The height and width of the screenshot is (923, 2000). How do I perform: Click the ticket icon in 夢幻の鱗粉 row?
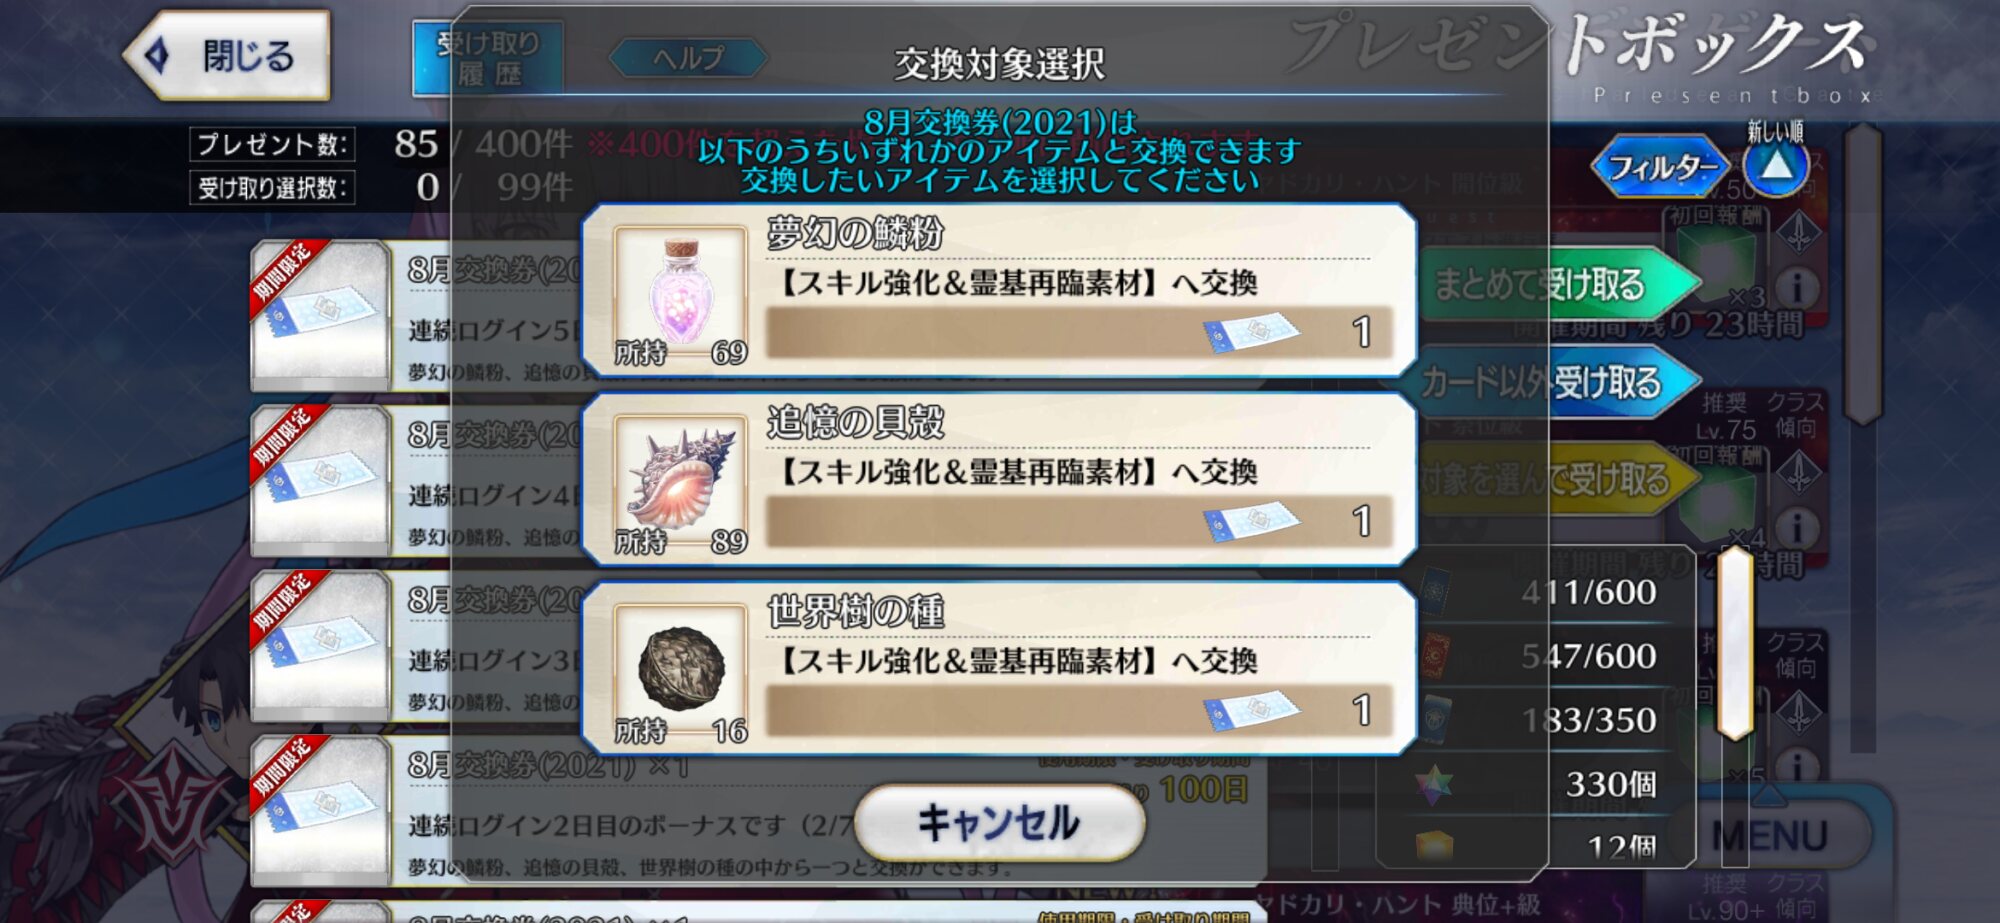coord(1252,333)
